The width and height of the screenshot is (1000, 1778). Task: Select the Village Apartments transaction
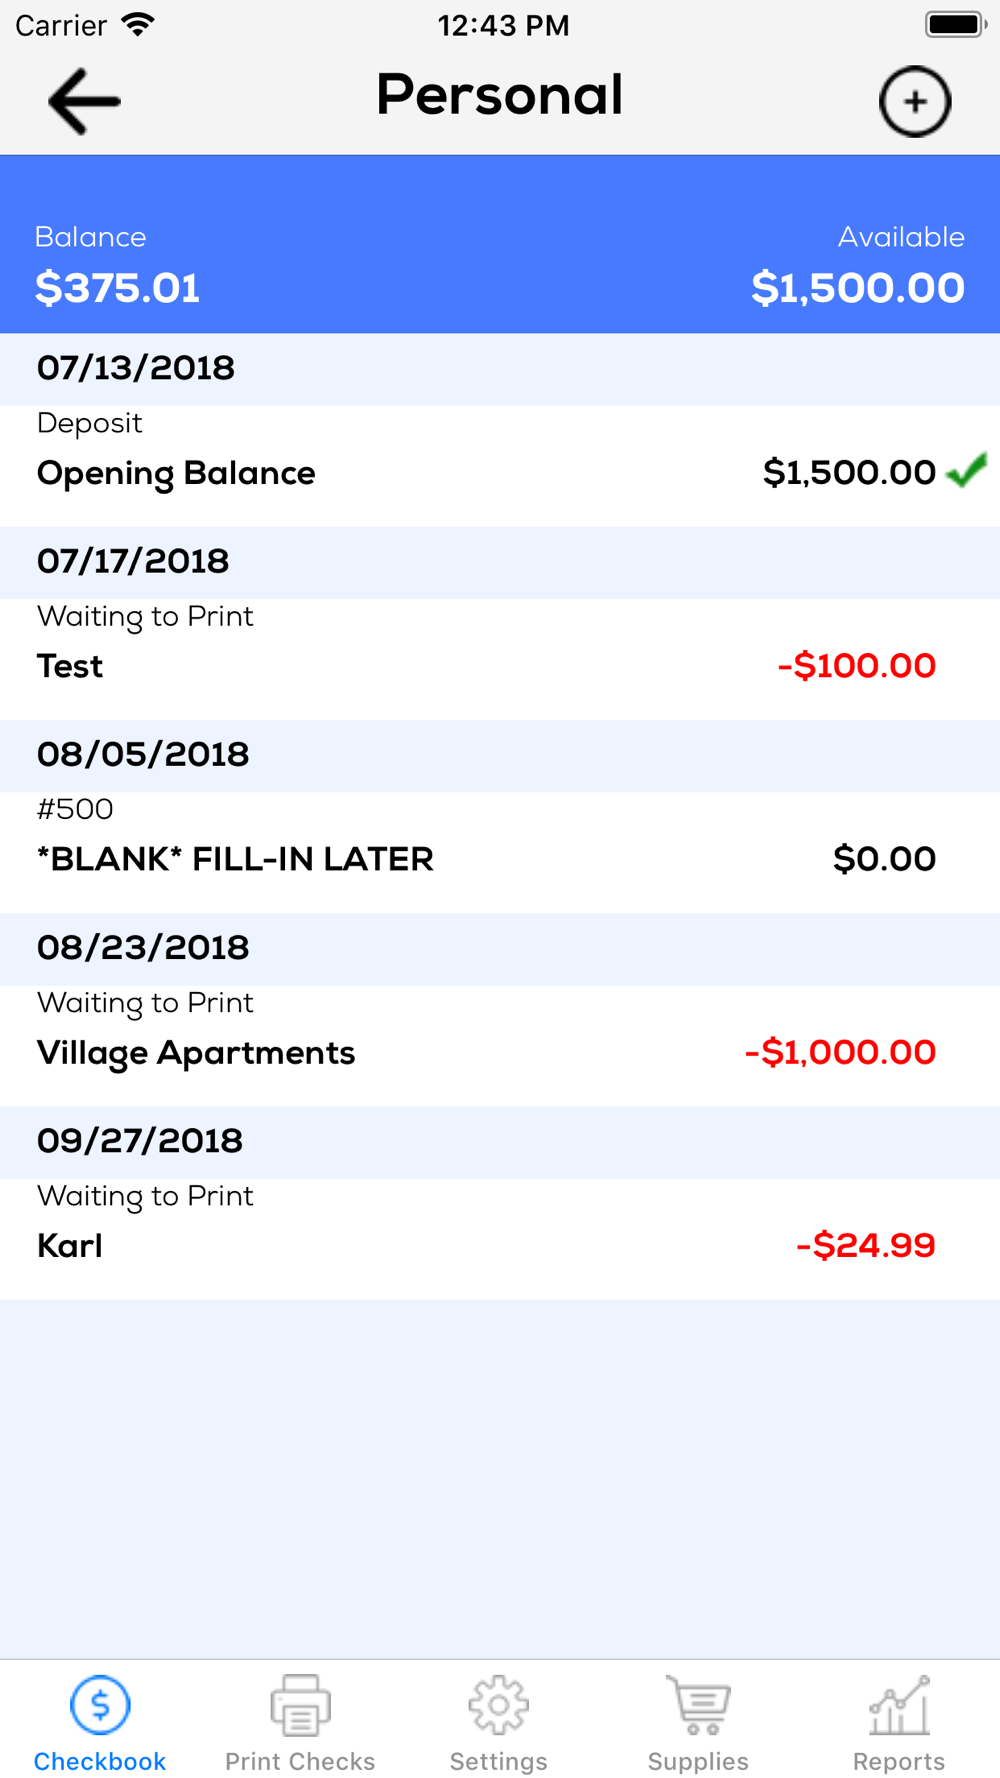(x=500, y=1045)
